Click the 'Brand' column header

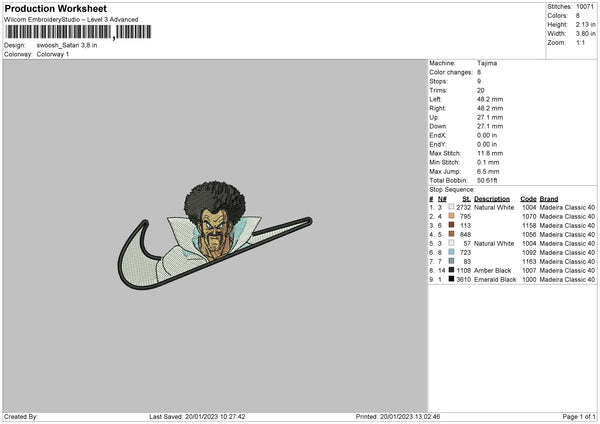(x=549, y=199)
